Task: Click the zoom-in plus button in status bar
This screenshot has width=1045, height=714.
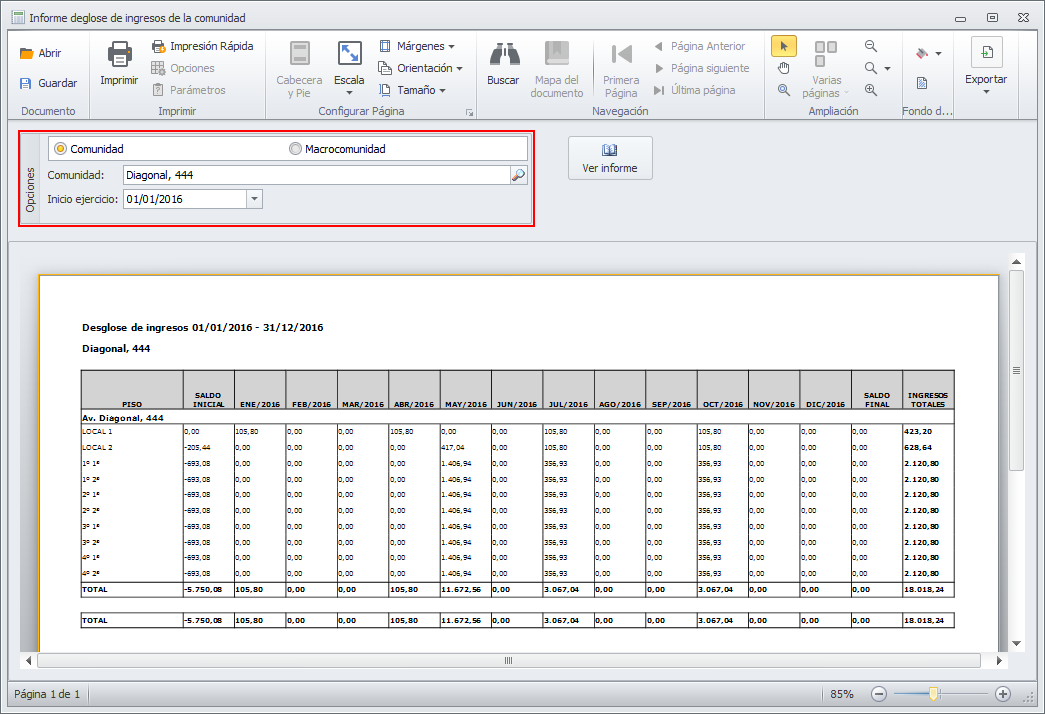Action: 1003,694
